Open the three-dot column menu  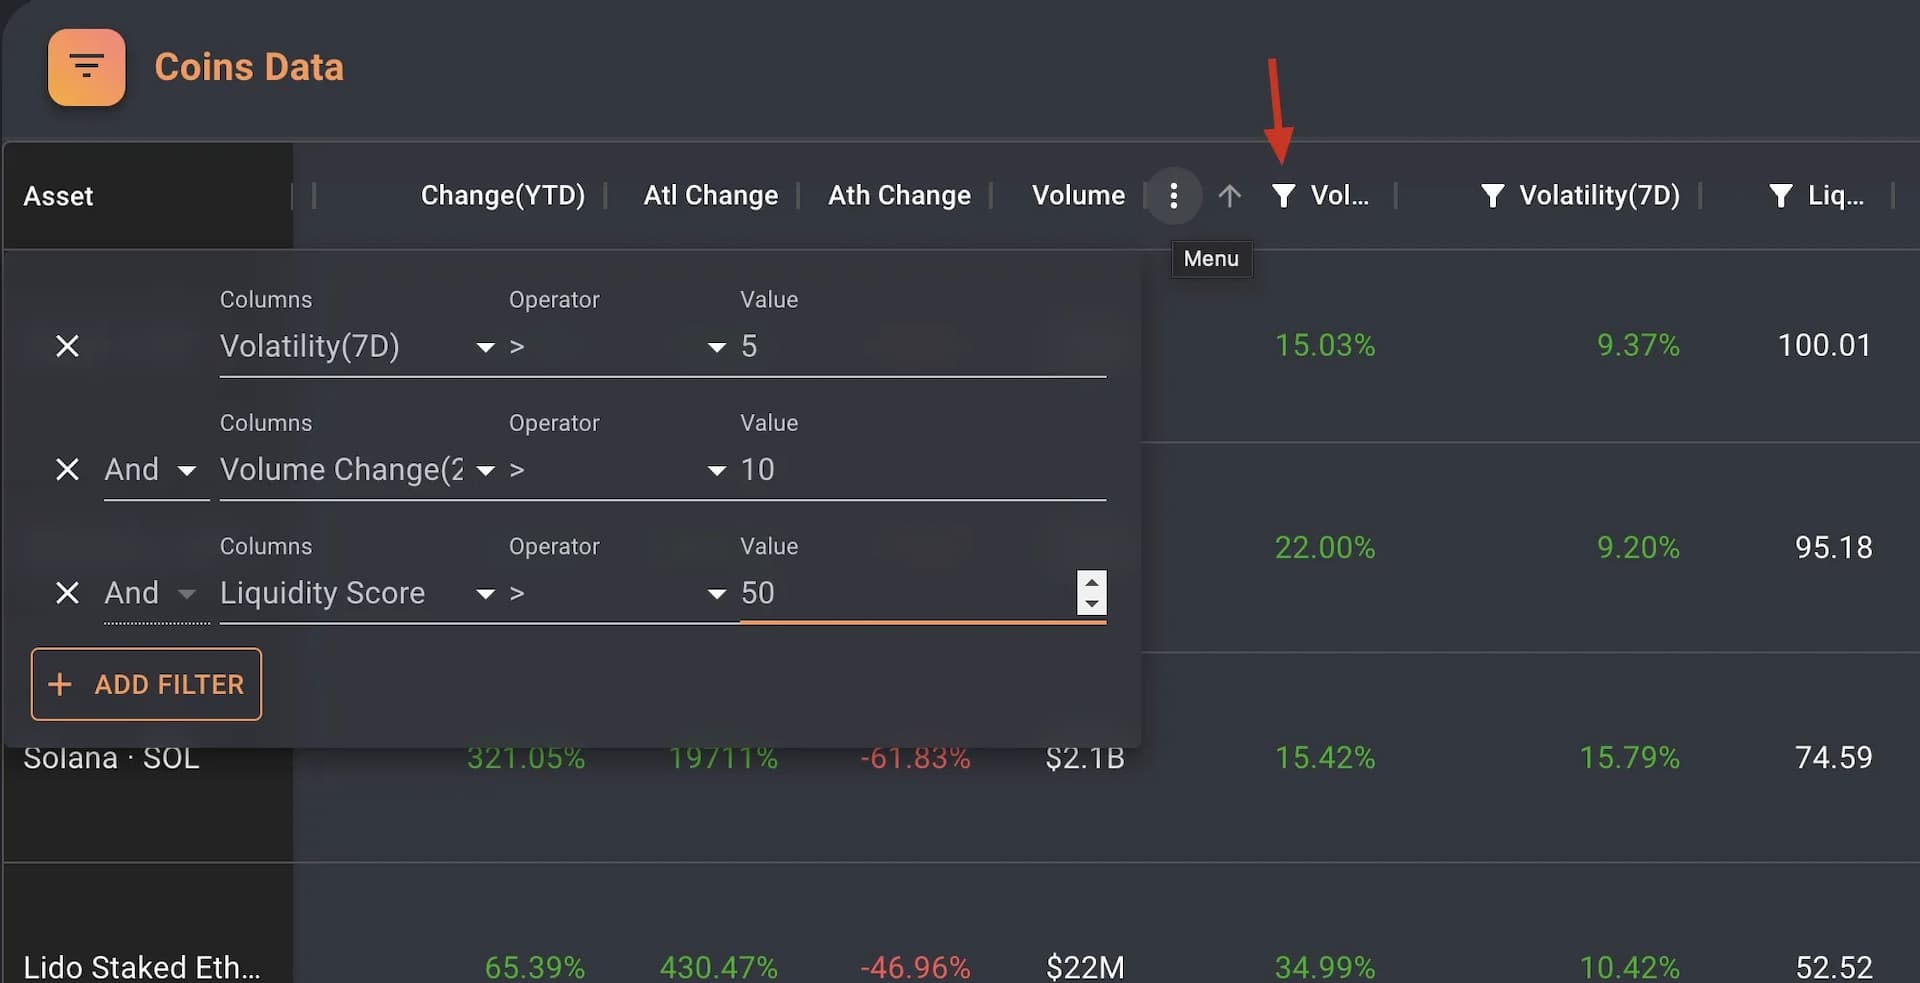coord(1173,196)
